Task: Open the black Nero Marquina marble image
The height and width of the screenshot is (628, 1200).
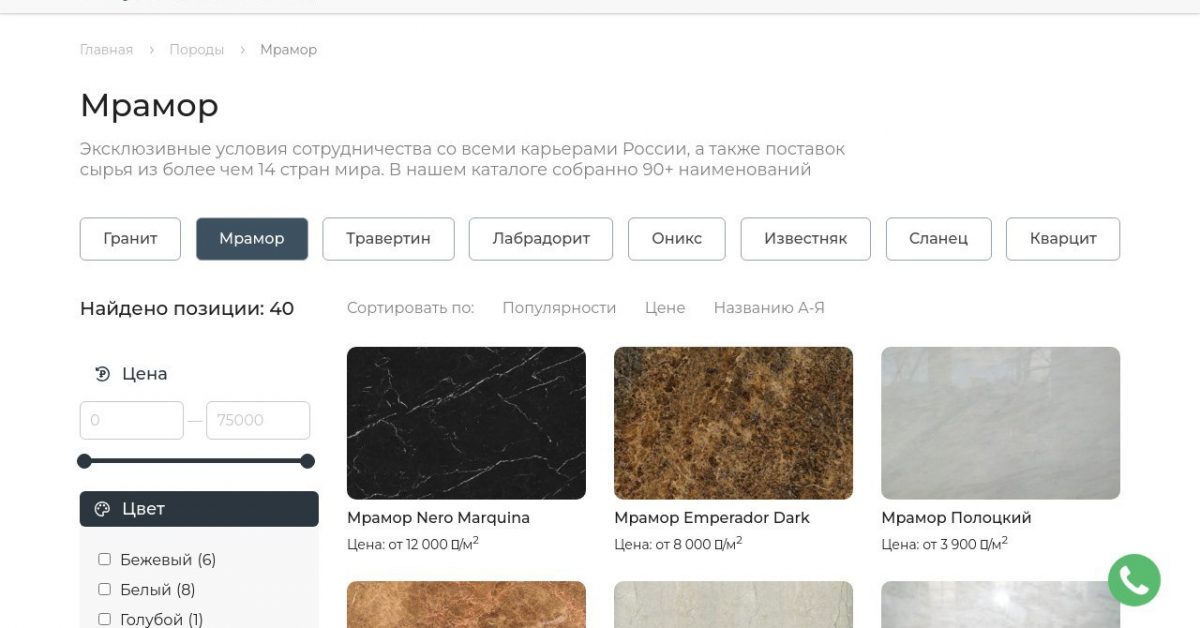Action: tap(466, 423)
